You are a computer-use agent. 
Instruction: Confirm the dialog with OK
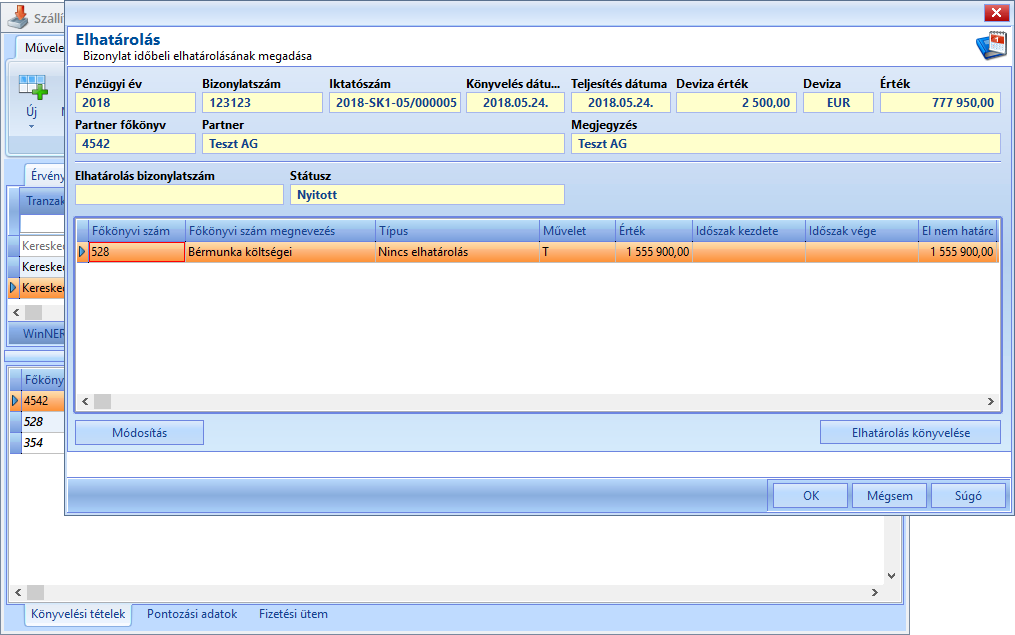coord(810,496)
